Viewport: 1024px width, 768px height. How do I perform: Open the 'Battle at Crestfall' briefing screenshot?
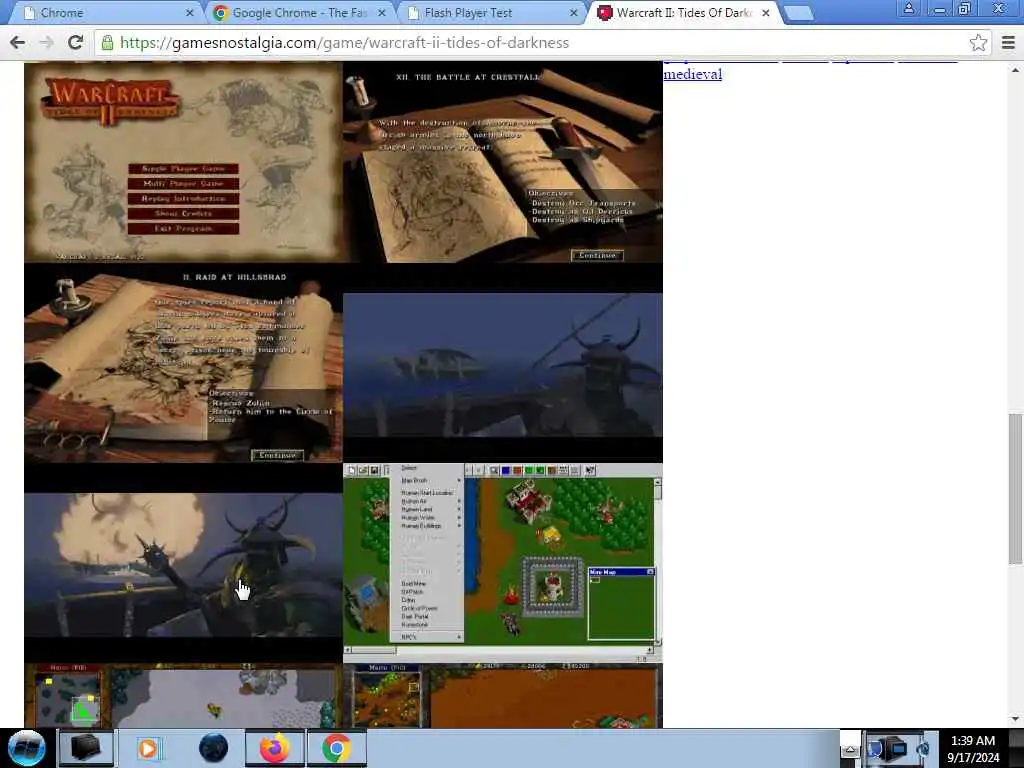503,162
